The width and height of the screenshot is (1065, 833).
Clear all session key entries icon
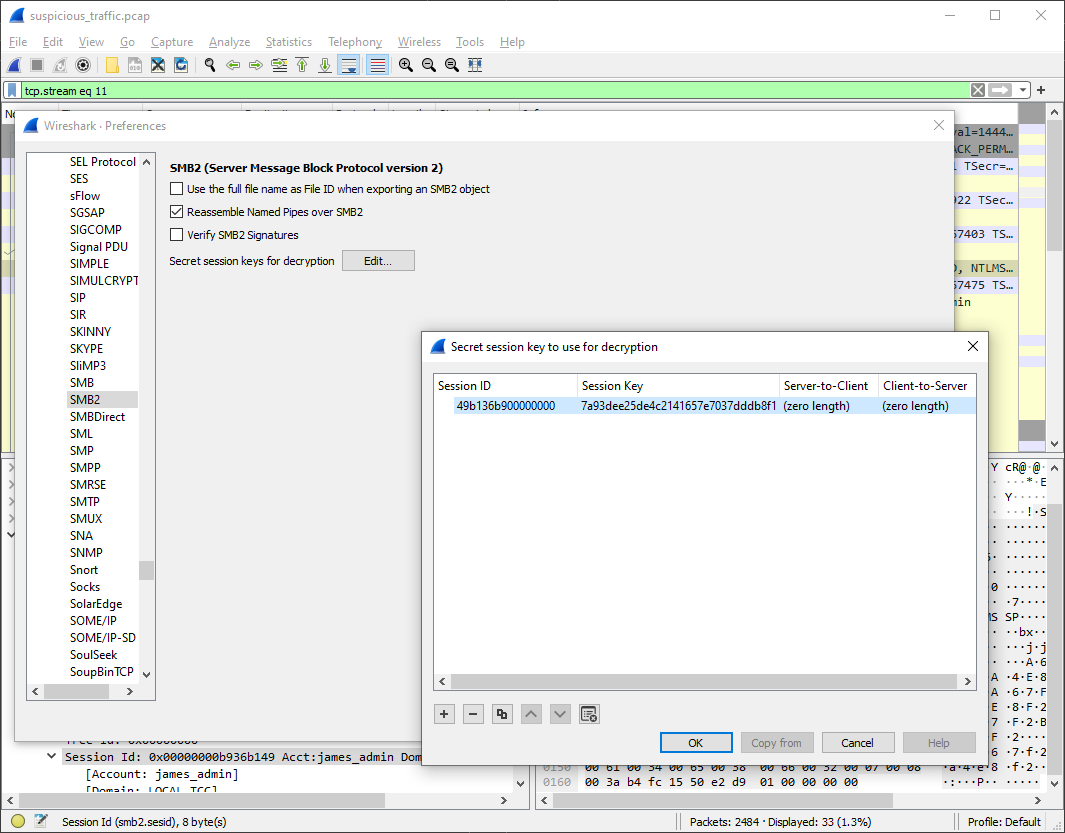[589, 714]
